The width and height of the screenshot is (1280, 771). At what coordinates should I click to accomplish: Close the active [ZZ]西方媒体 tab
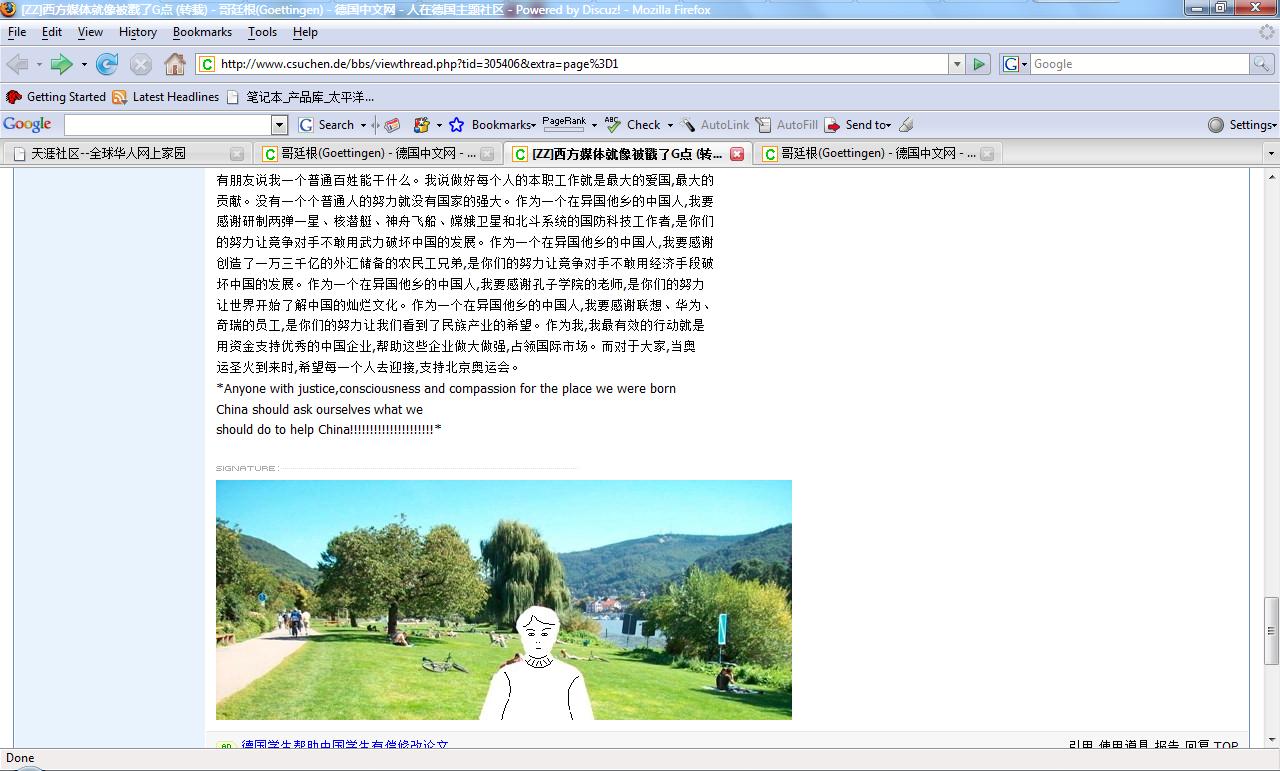coord(737,154)
